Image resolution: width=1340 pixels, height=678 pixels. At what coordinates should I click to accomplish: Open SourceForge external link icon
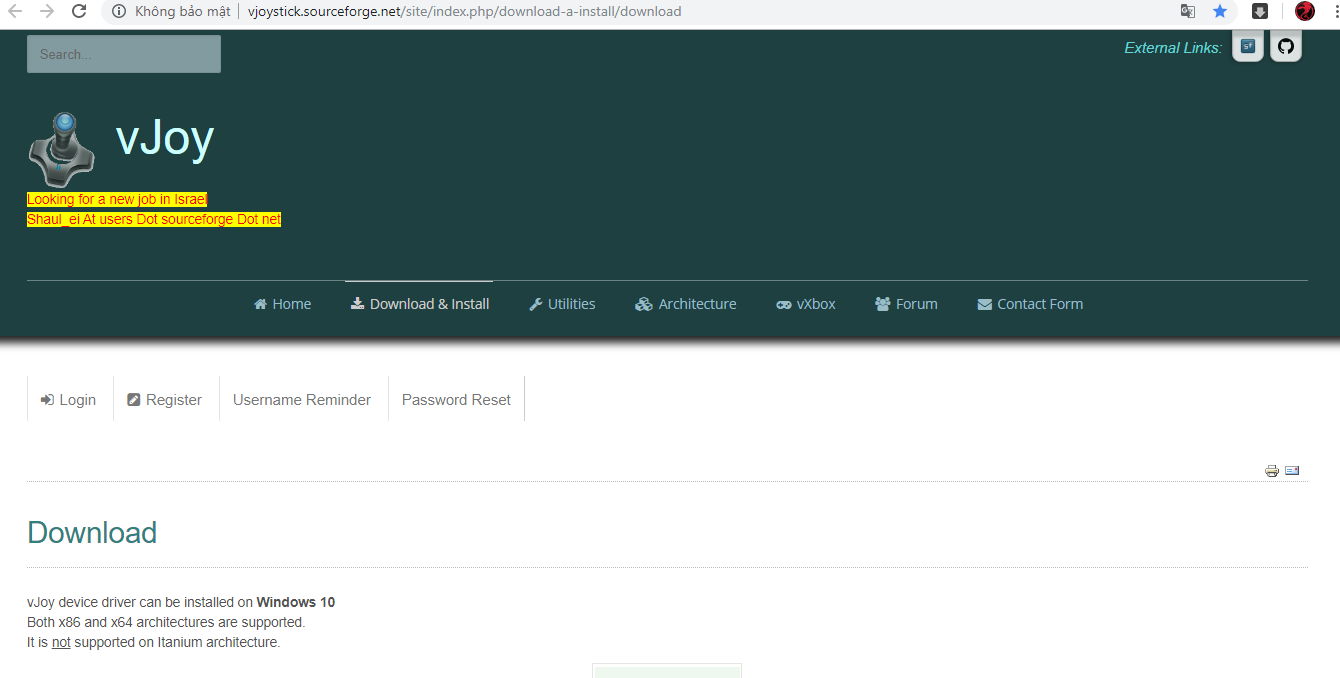pyautogui.click(x=1248, y=46)
